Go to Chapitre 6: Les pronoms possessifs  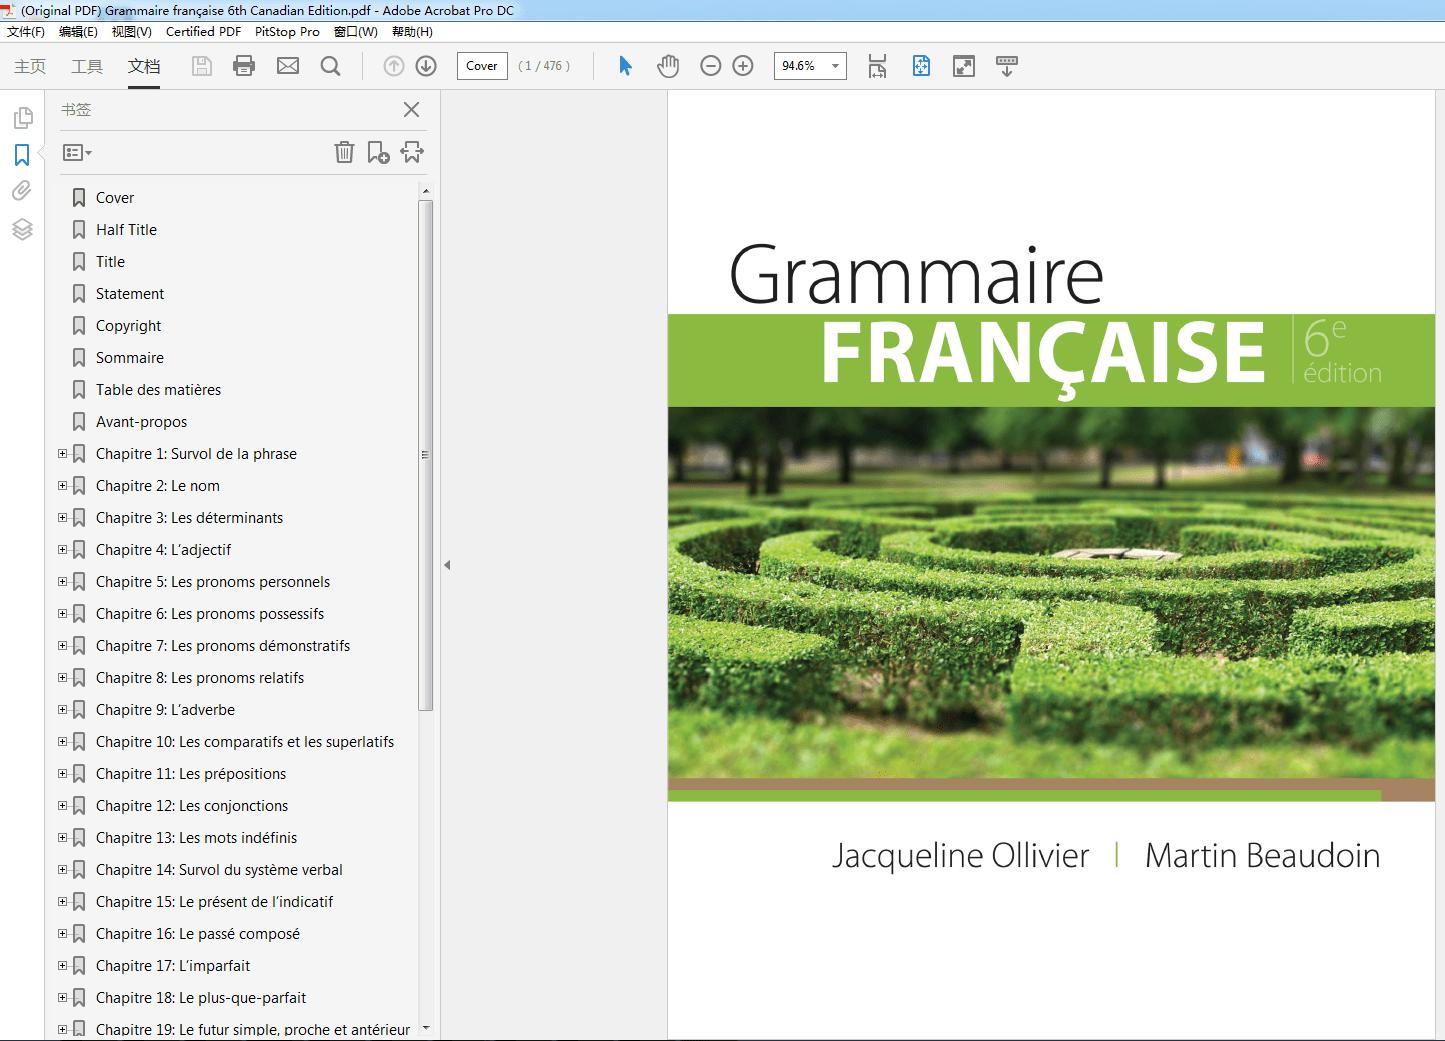pos(210,614)
